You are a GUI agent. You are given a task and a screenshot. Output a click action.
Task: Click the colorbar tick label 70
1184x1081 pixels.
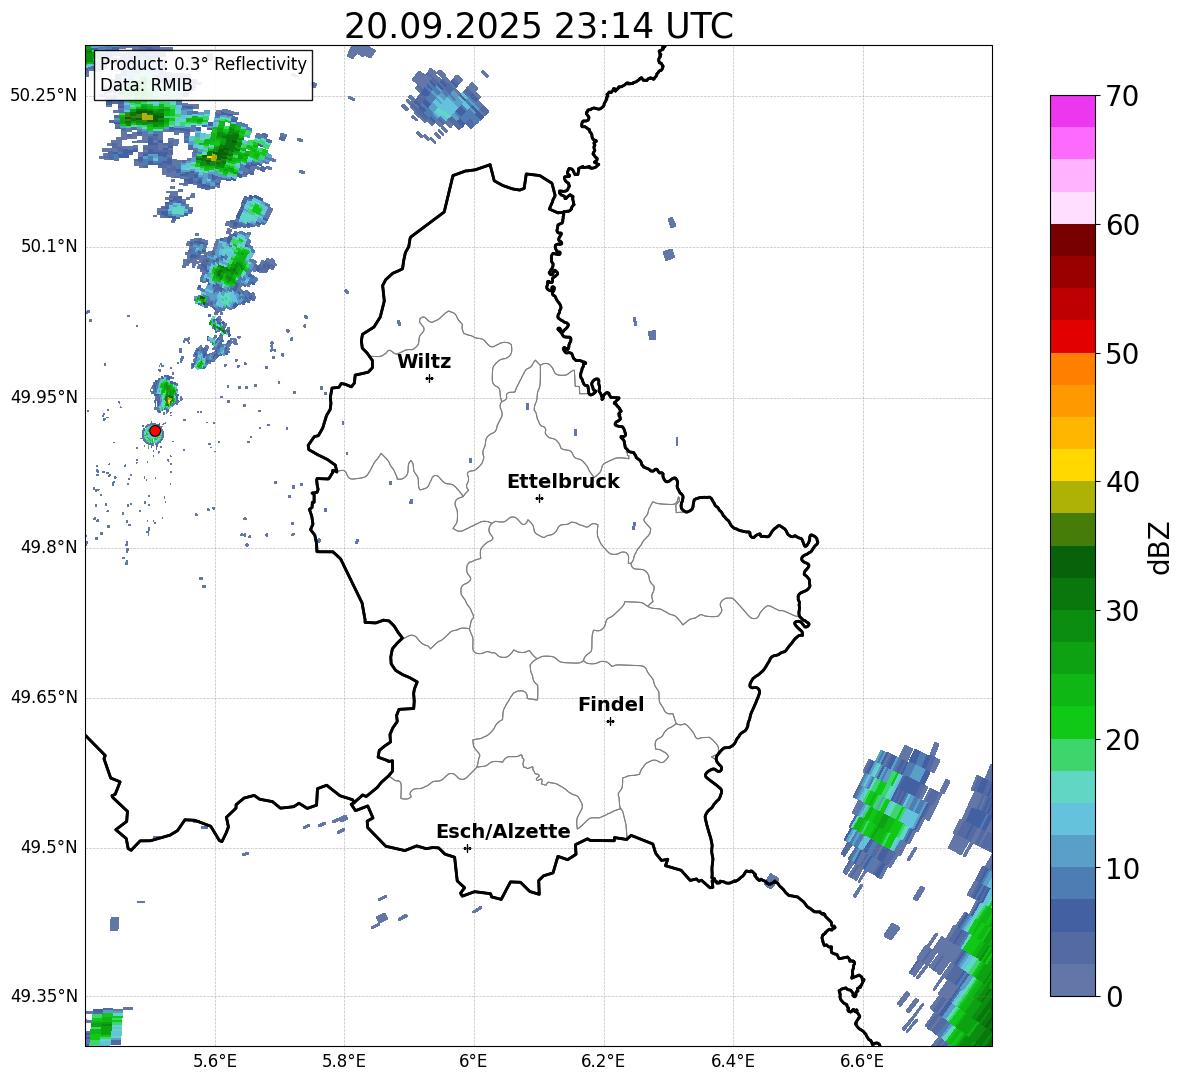[1122, 96]
